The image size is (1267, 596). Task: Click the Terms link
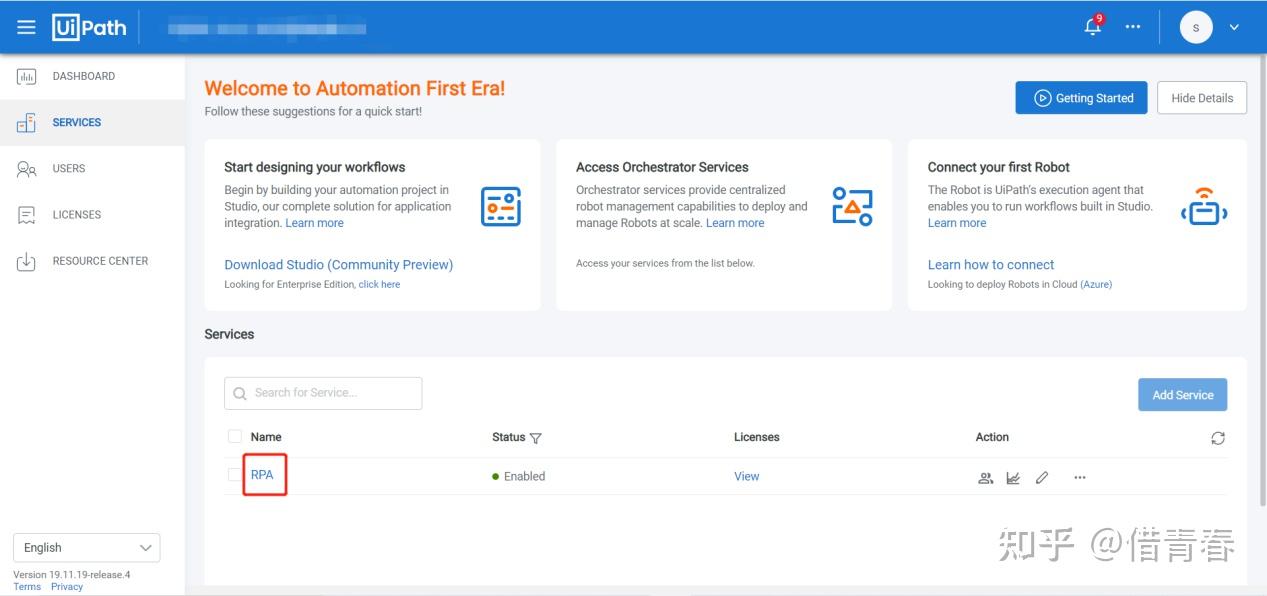[x=27, y=587]
